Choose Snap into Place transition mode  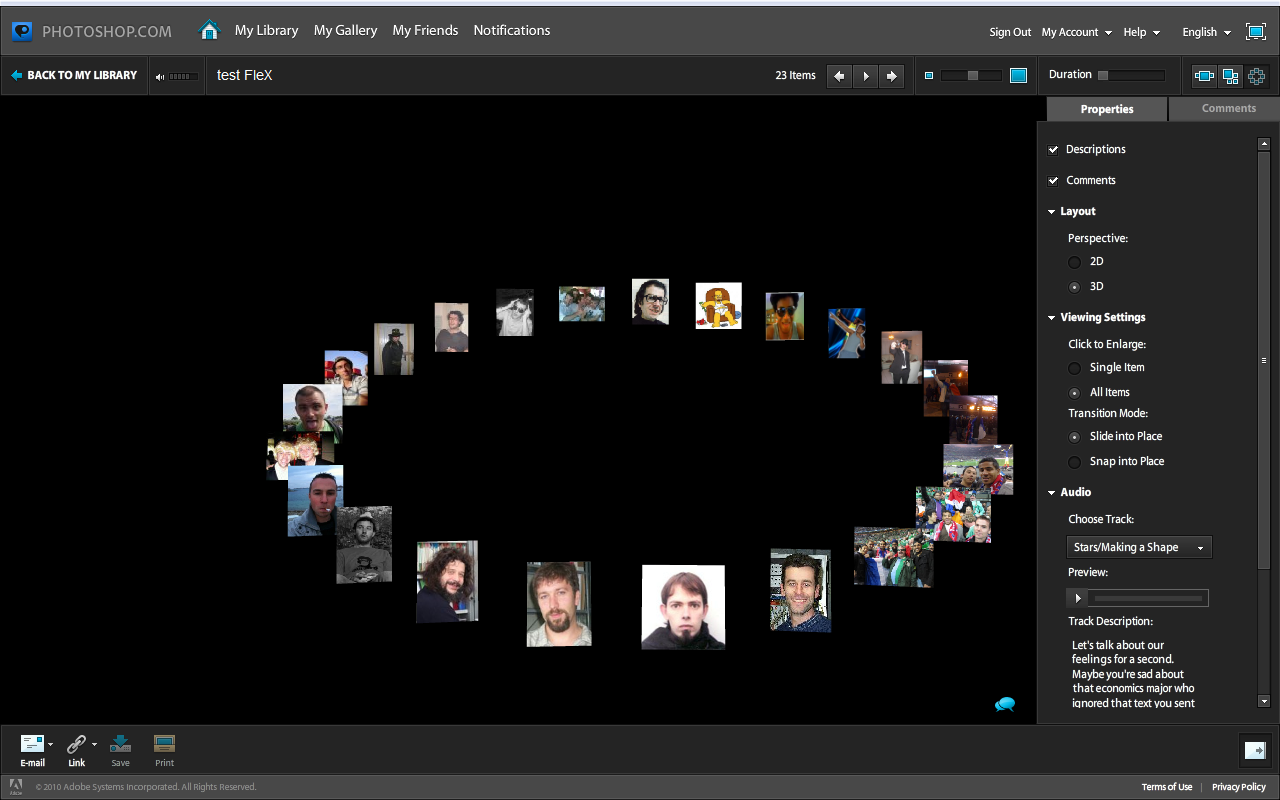1075,462
